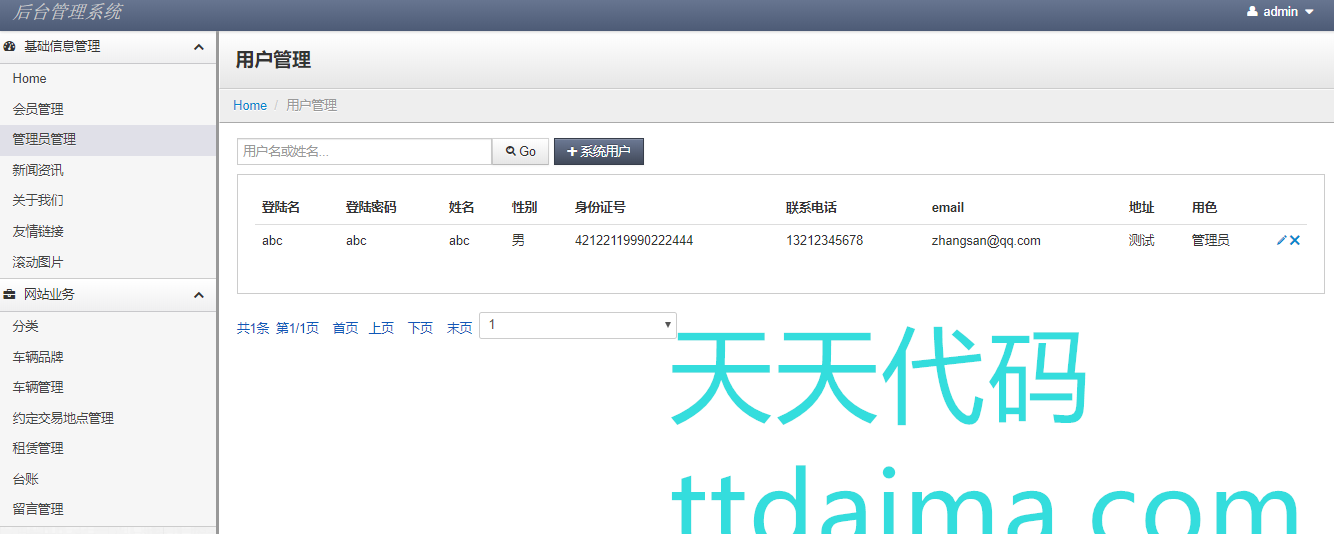Viewport: 1334px width, 534px height.
Task: Jump to last page via 末页 link
Action: pos(459,328)
